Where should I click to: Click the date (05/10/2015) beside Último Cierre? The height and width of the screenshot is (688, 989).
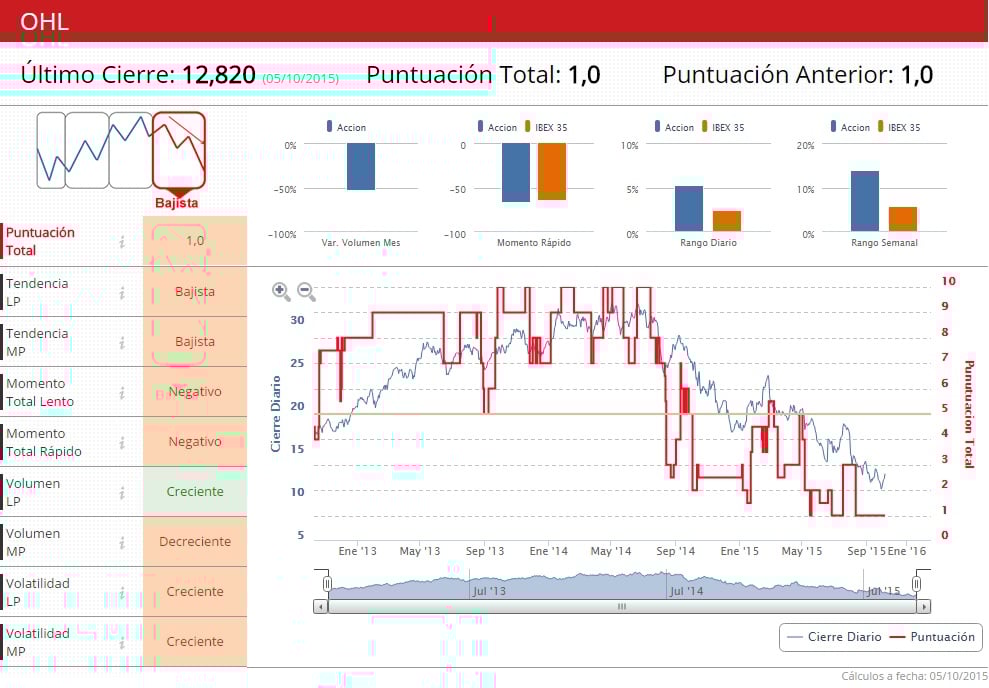(x=300, y=79)
